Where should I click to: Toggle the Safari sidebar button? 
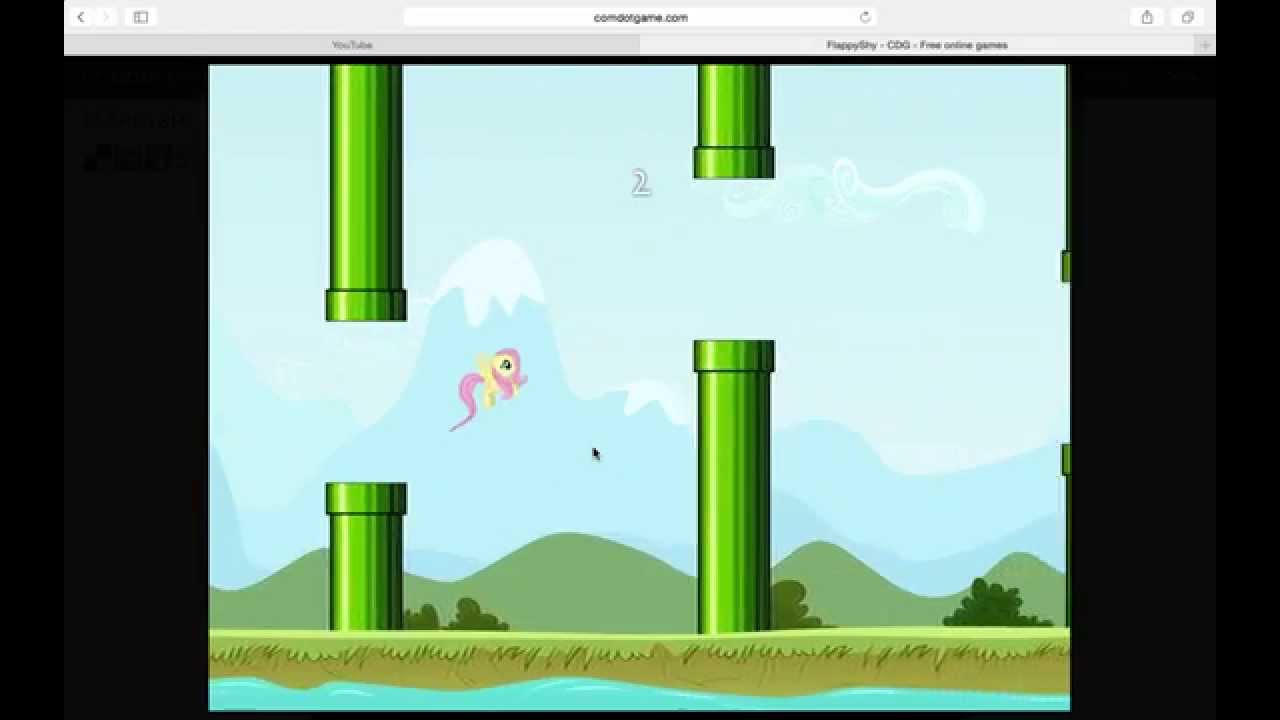(141, 17)
